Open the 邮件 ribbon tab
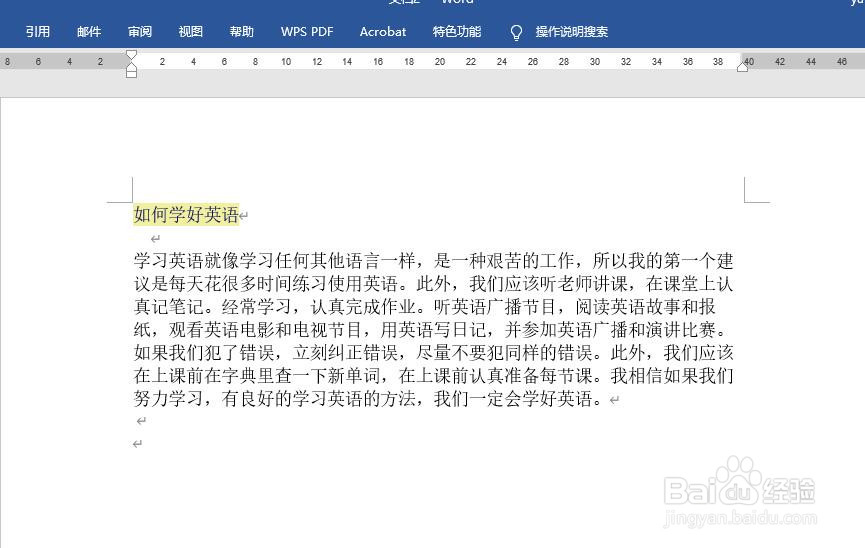865x548 pixels. (x=89, y=31)
